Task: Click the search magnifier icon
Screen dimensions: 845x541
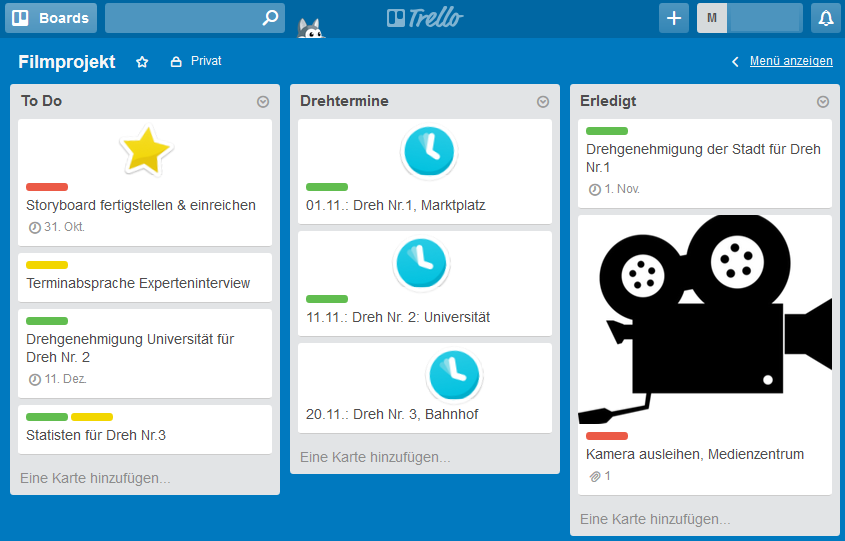Action: (270, 18)
